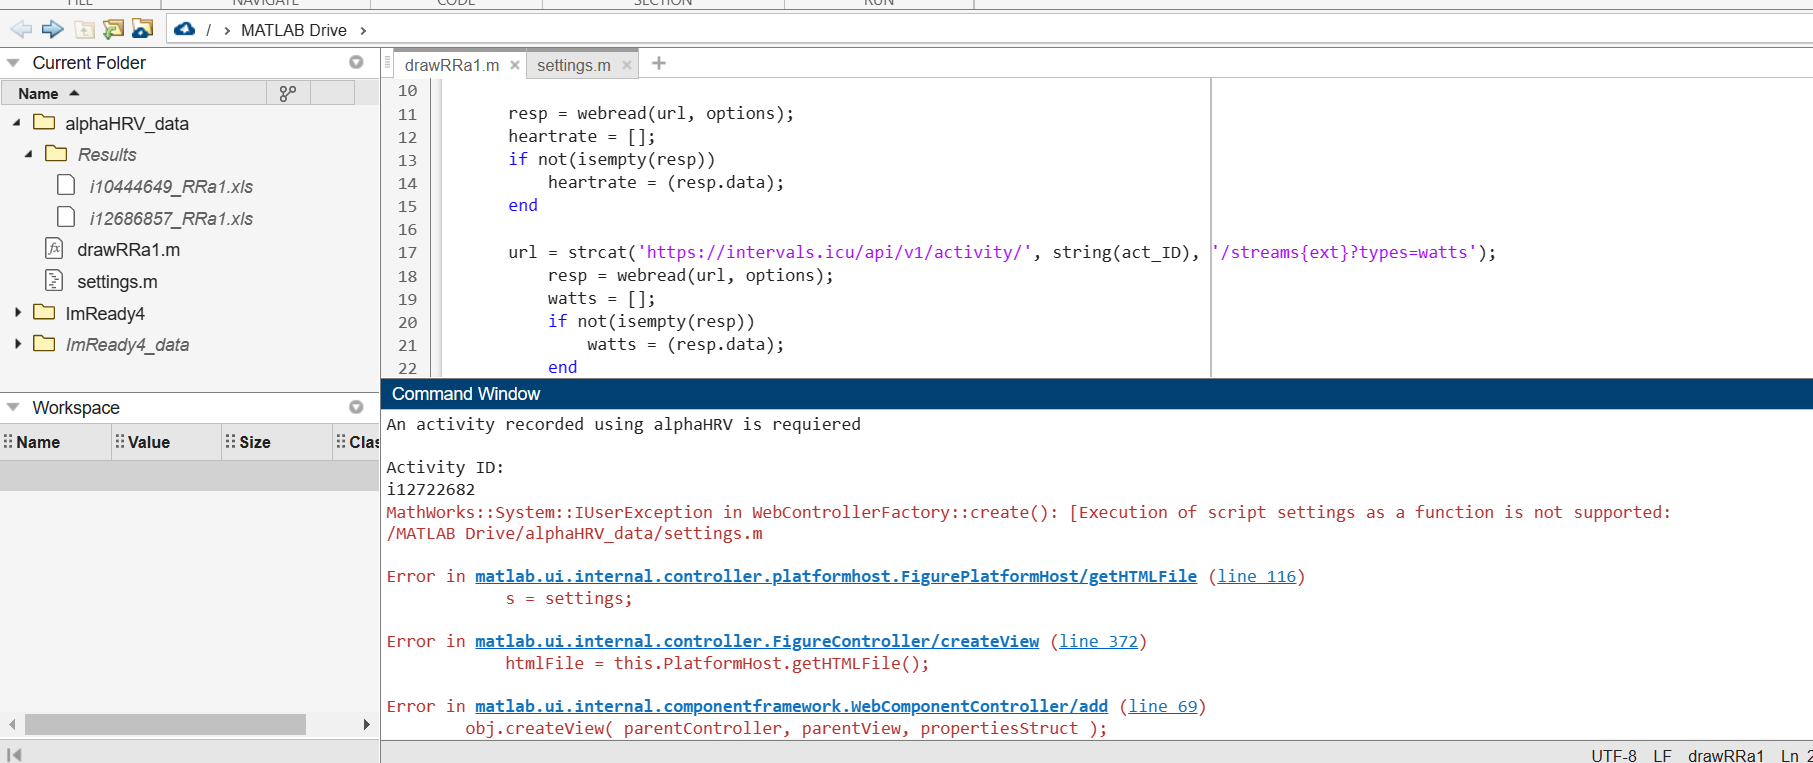This screenshot has height=763, width=1813.
Task: Close the drawRRa1.m tab
Action: coord(515,65)
